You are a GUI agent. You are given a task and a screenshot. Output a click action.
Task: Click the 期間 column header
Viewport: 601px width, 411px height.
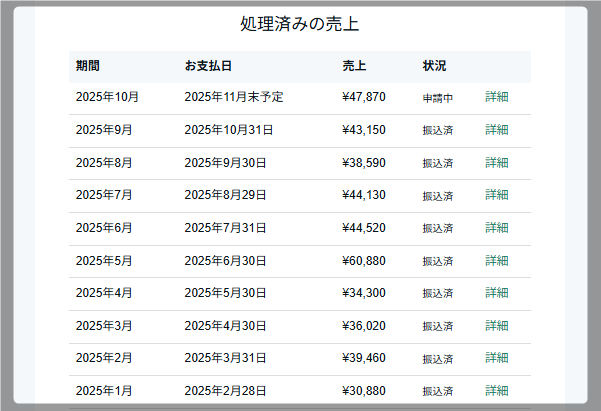tap(88, 66)
